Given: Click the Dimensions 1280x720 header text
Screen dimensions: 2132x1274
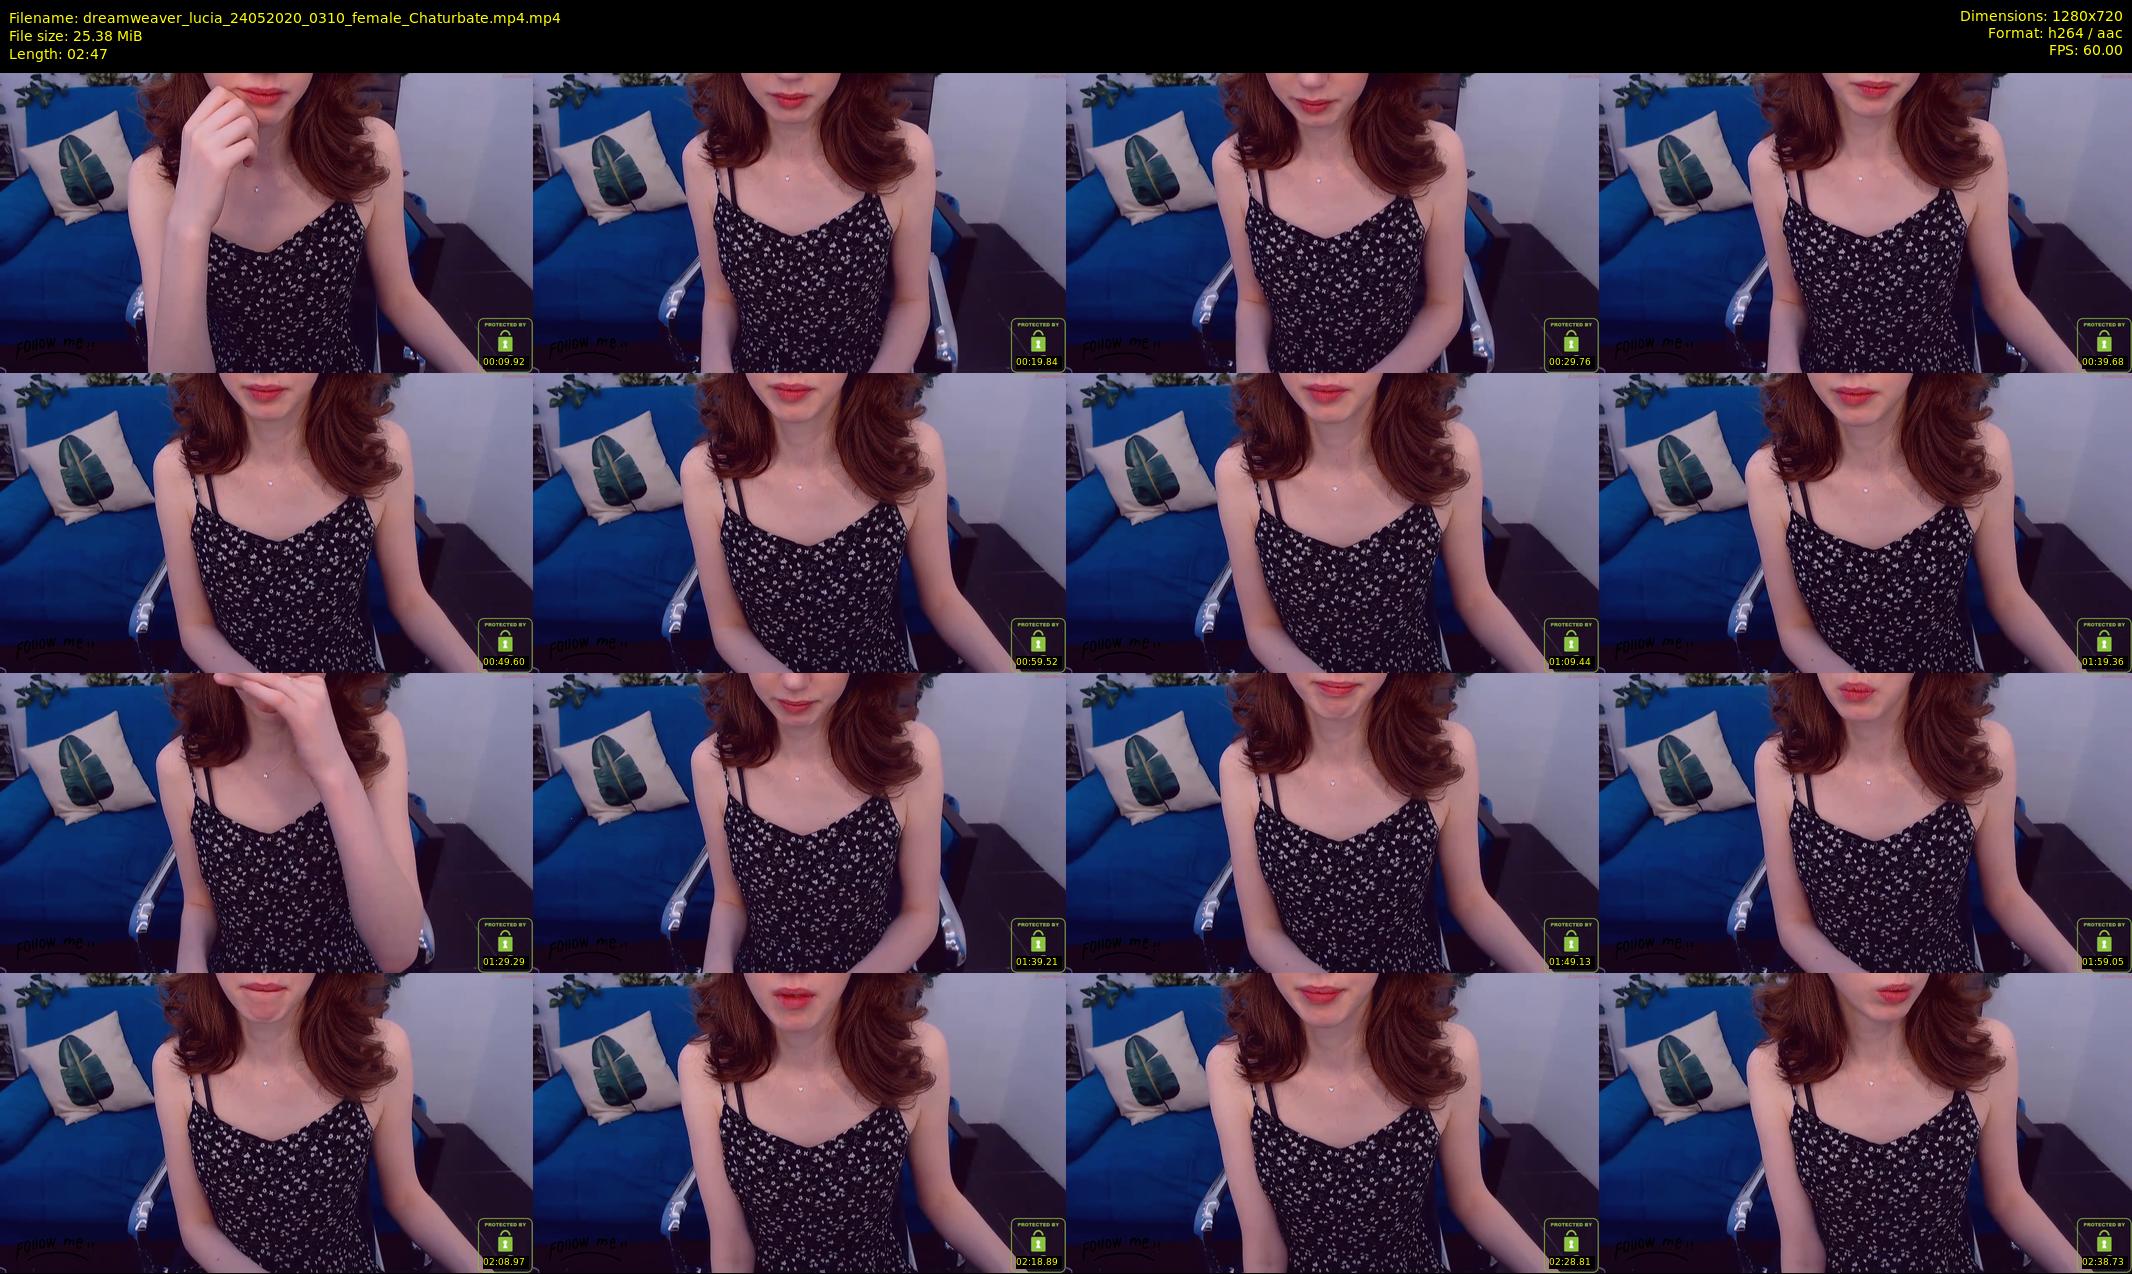Looking at the screenshot, I should pyautogui.click(x=2040, y=16).
